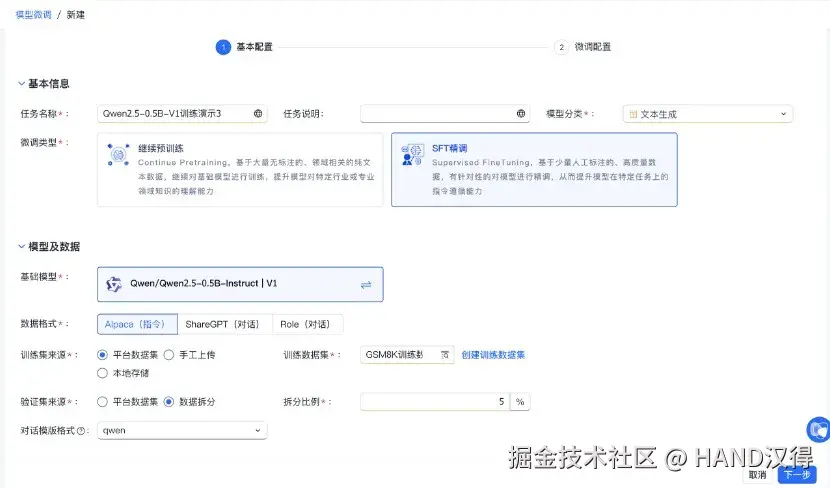This screenshot has width=830, height=488.
Task: Switch data format to Role（对话）
Action: 308,324
